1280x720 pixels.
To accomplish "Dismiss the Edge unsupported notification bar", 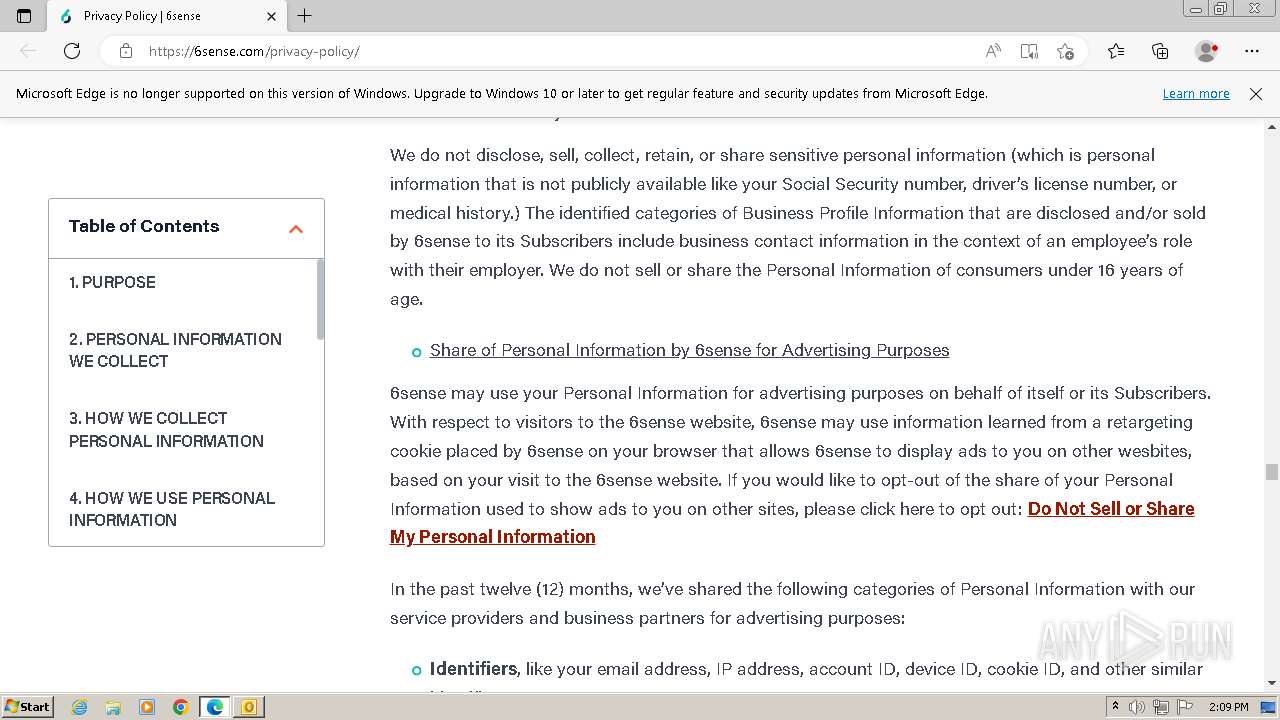I will (x=1256, y=93).
